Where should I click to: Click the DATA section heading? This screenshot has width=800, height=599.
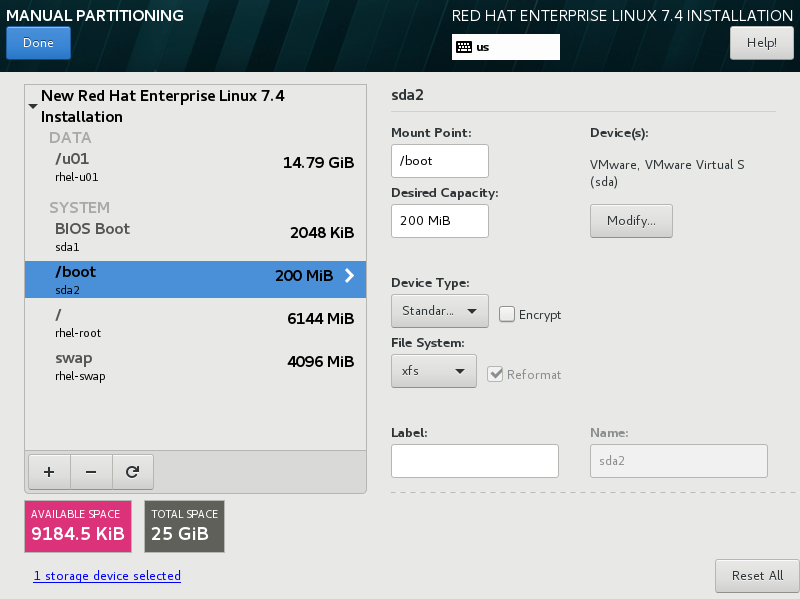pyautogui.click(x=70, y=138)
